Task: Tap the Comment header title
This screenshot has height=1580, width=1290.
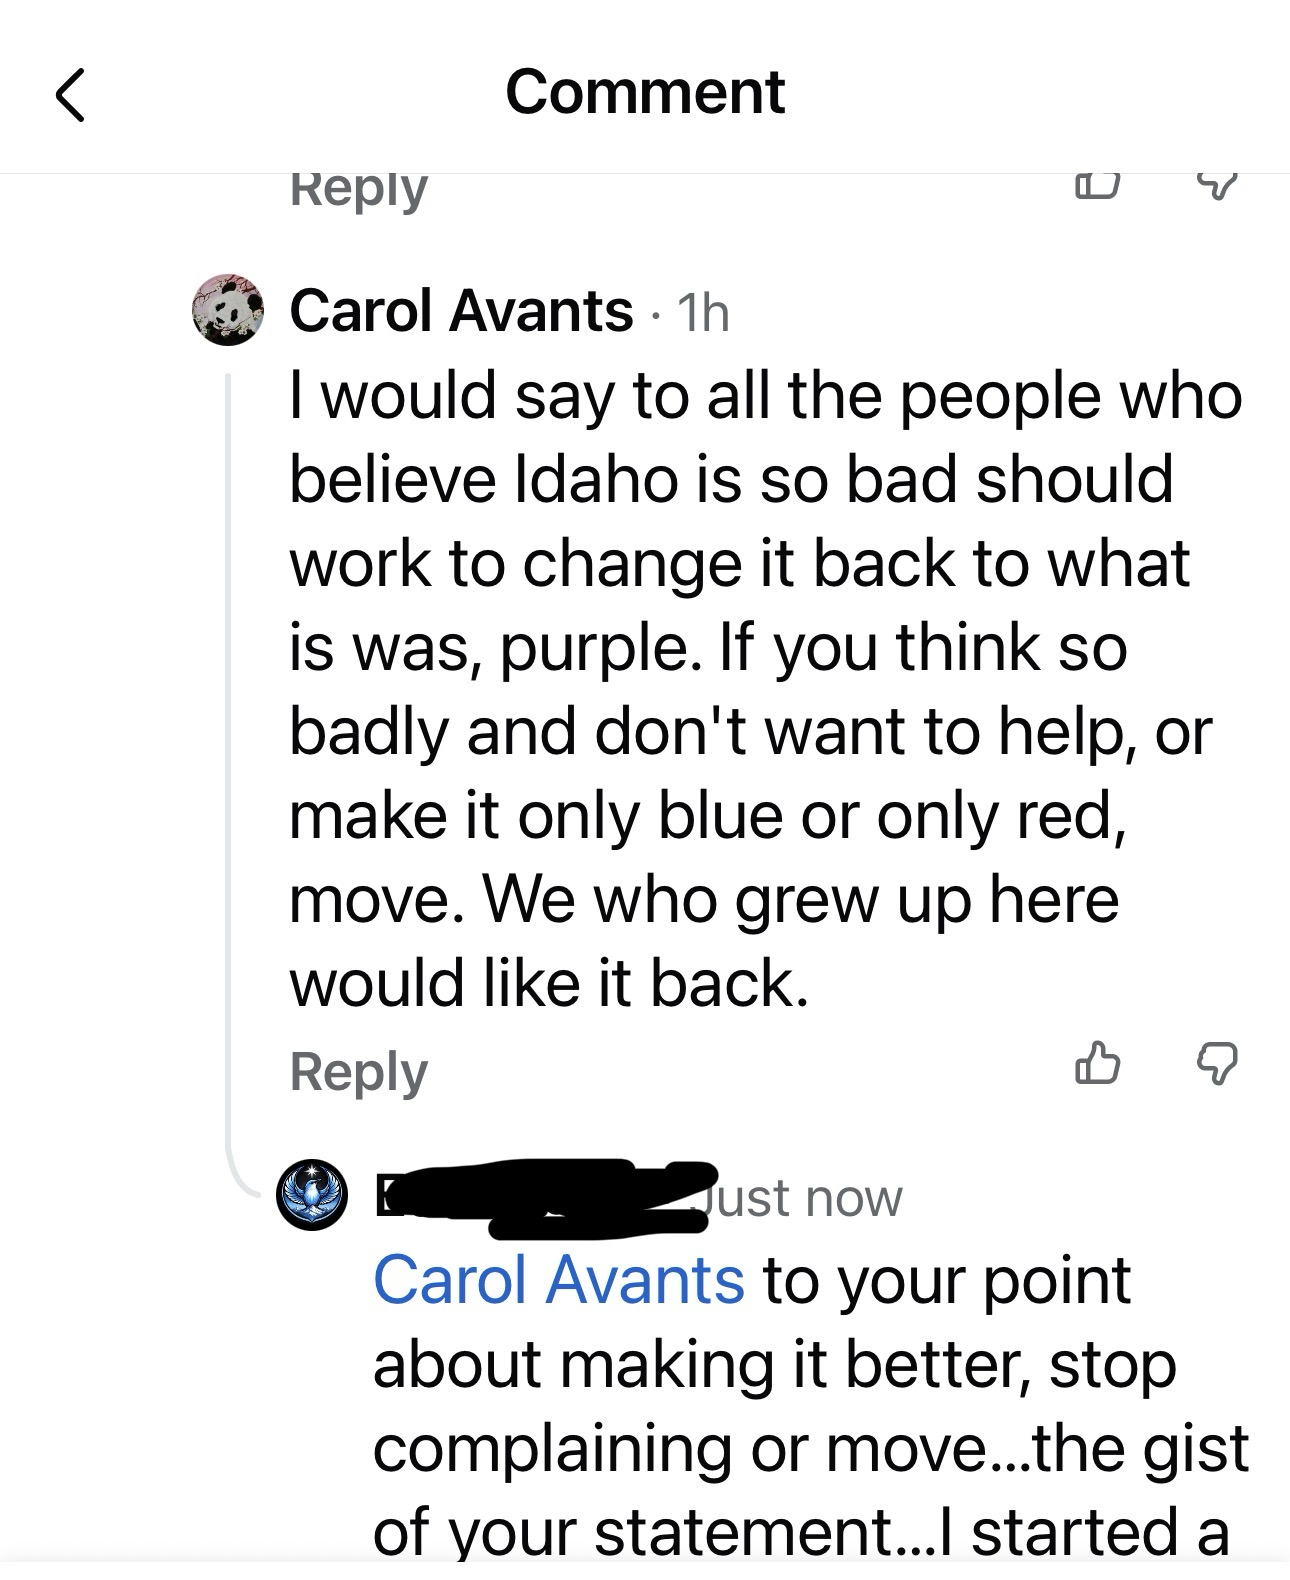Action: pyautogui.click(x=645, y=92)
